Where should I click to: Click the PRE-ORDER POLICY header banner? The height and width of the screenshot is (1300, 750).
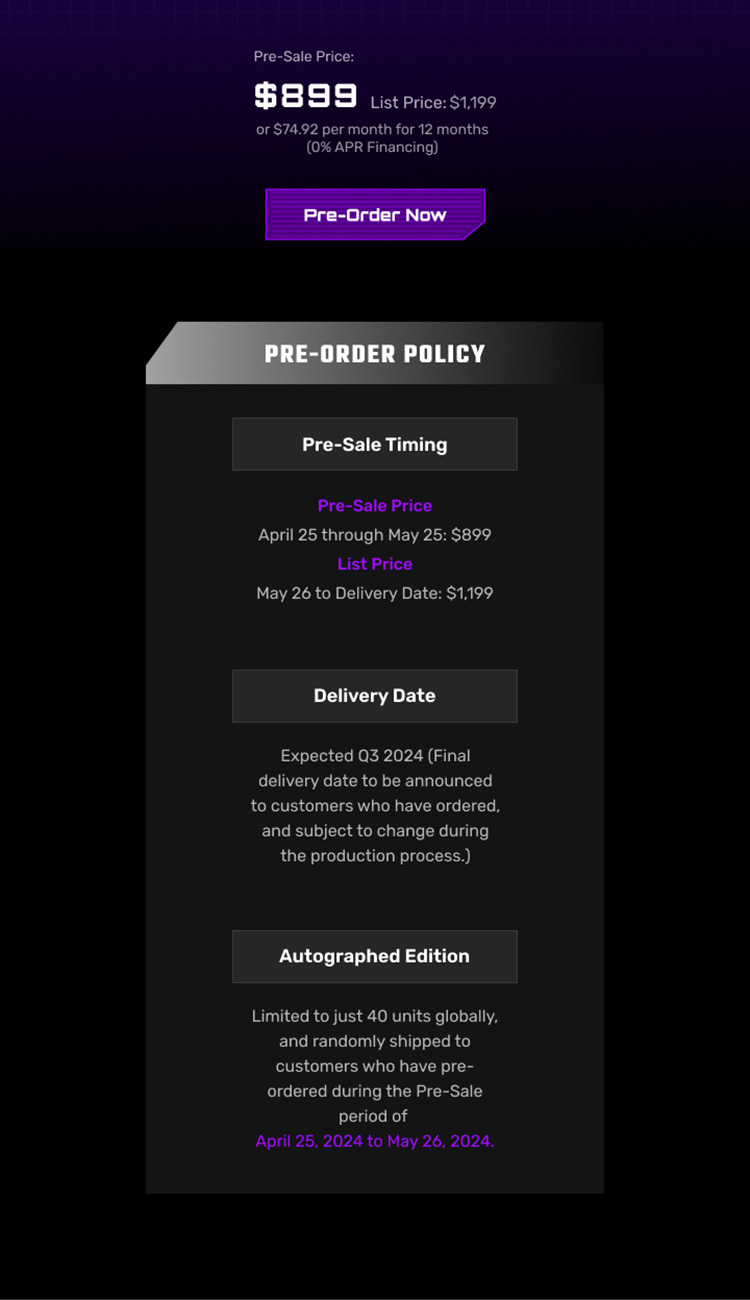point(375,354)
